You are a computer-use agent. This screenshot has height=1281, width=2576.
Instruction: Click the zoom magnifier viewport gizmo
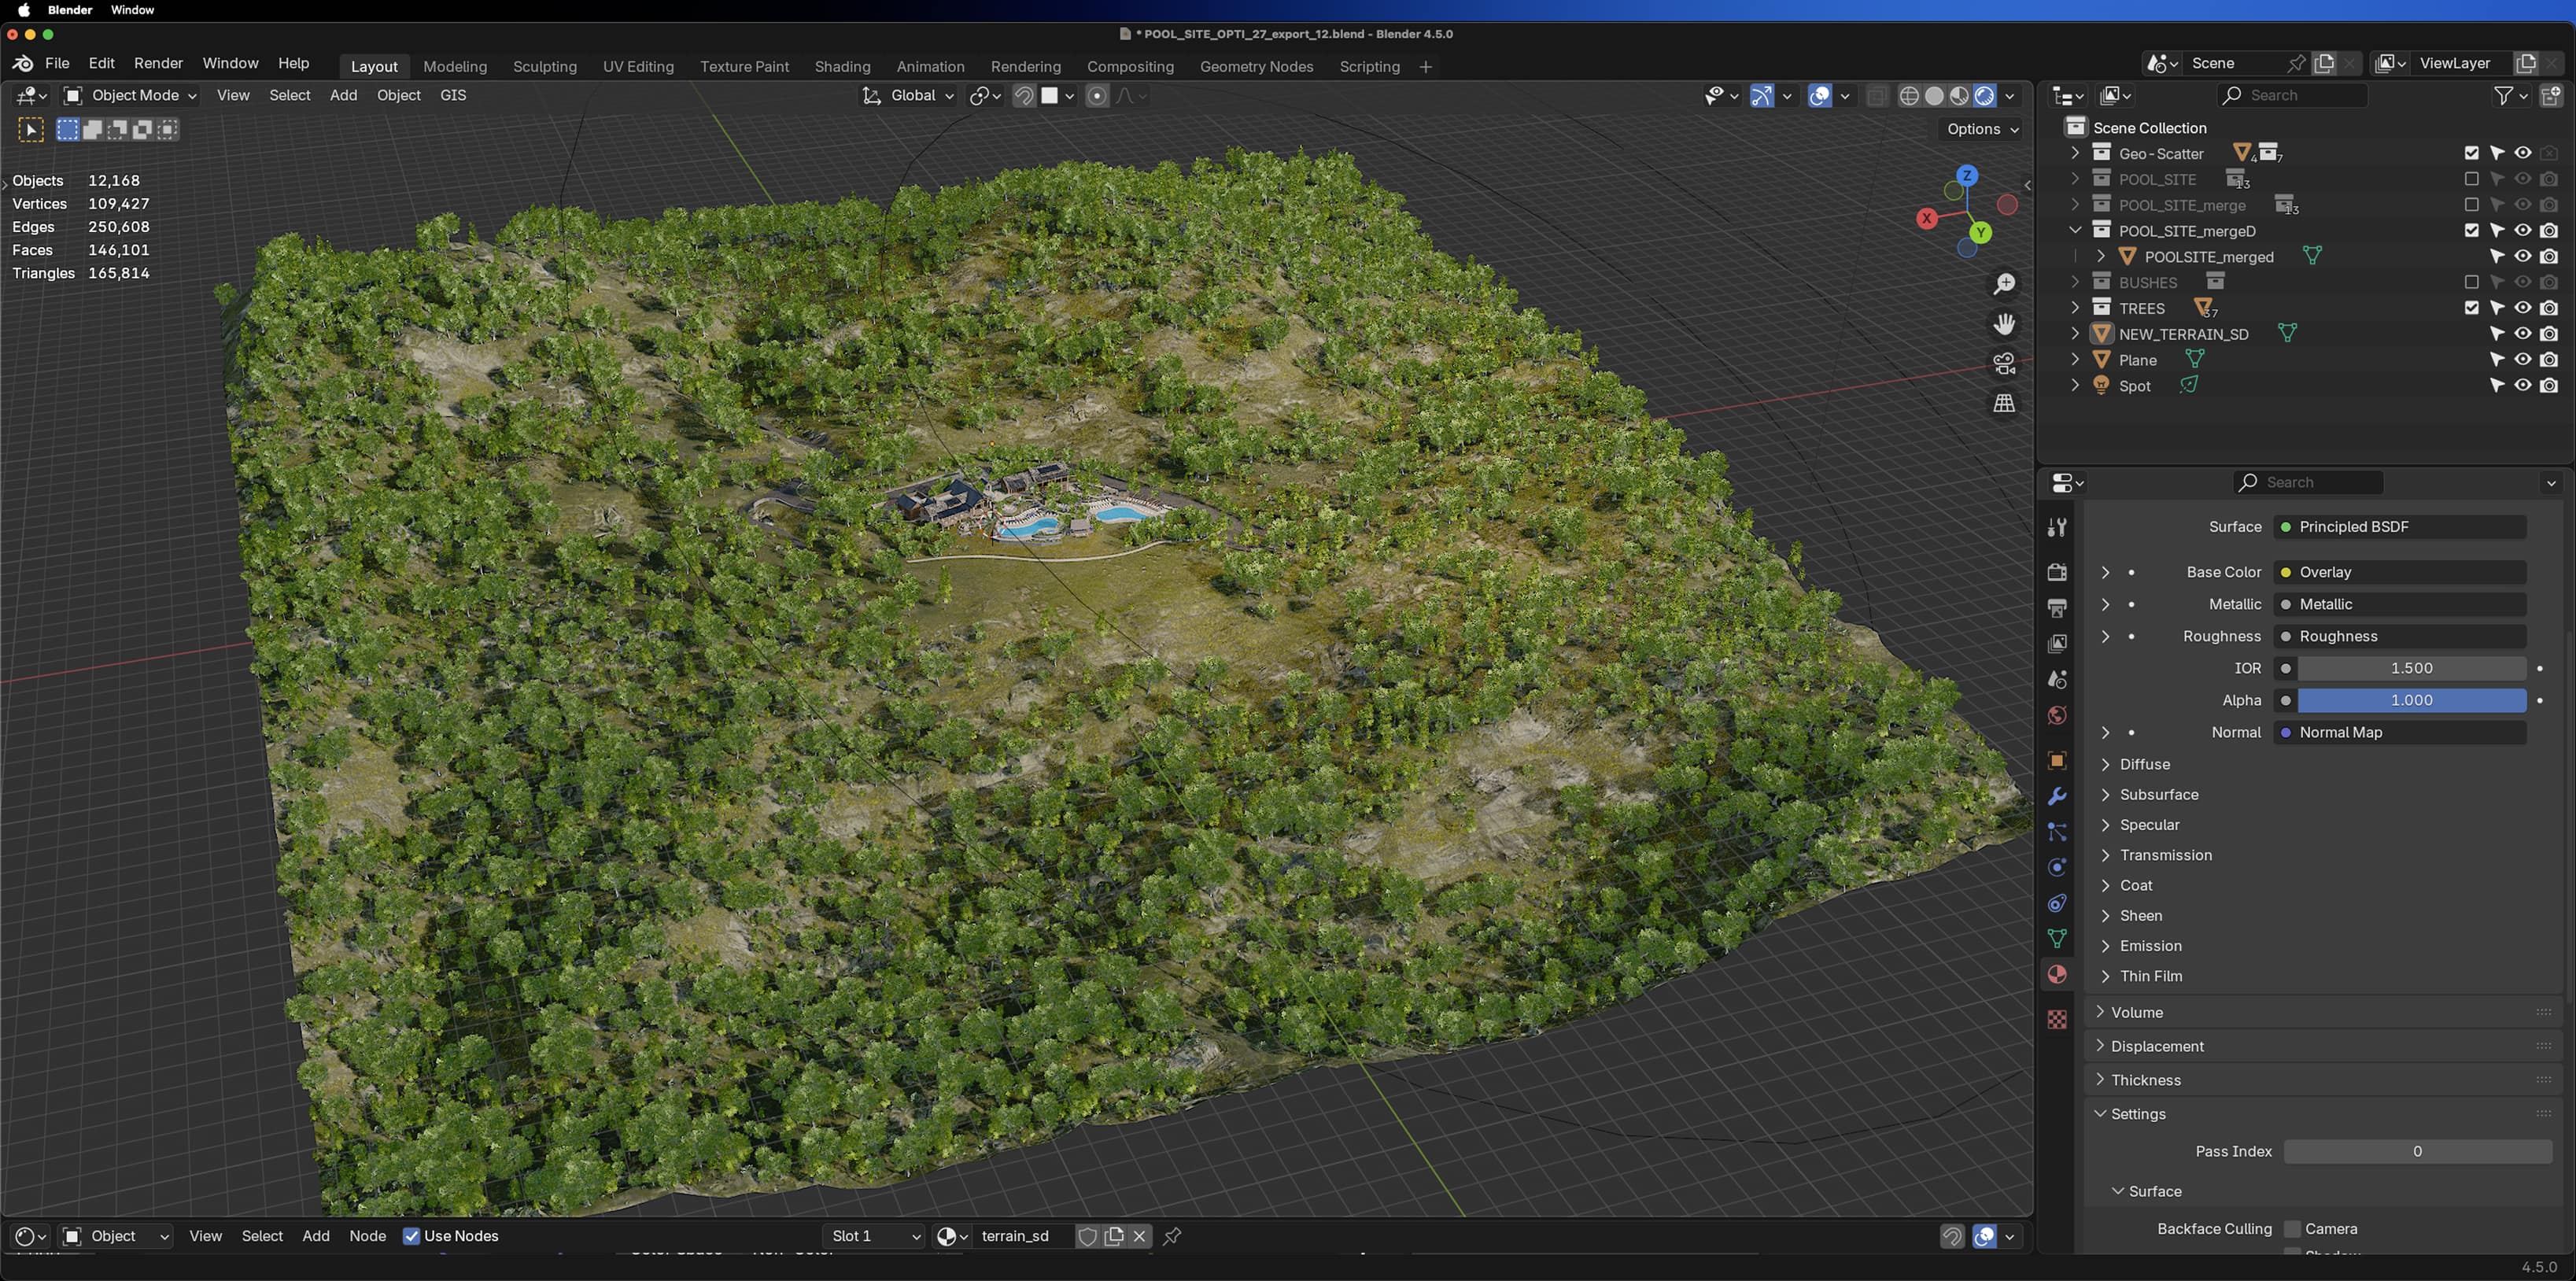2004,285
